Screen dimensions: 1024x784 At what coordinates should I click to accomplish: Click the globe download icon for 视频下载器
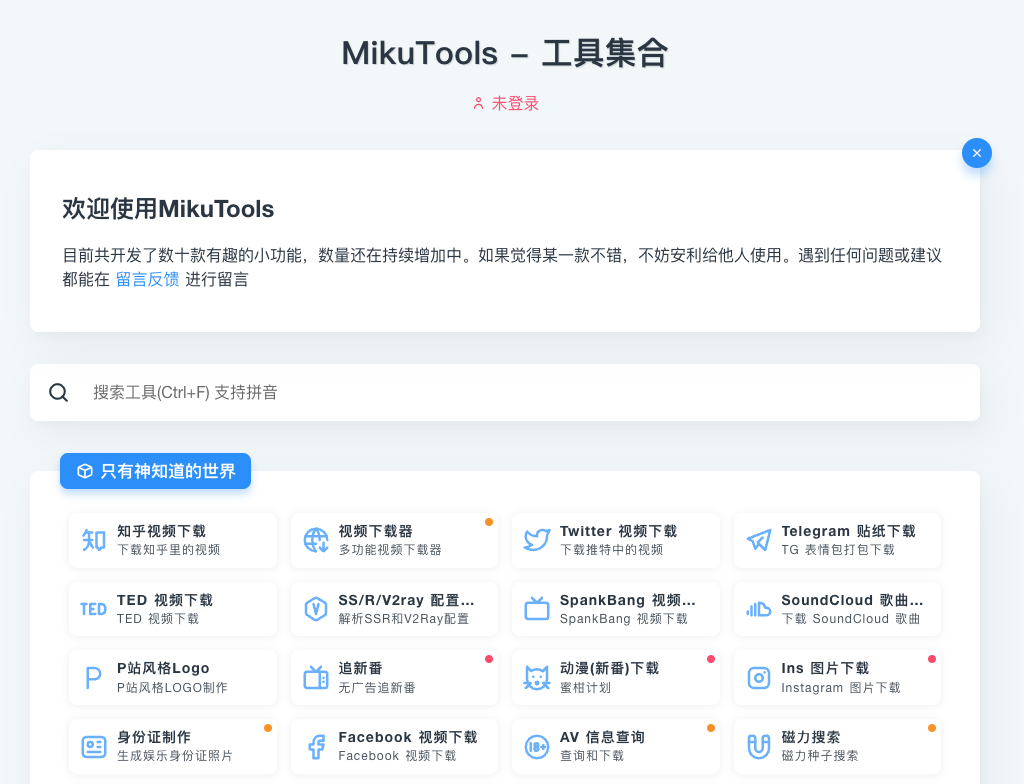[x=316, y=540]
